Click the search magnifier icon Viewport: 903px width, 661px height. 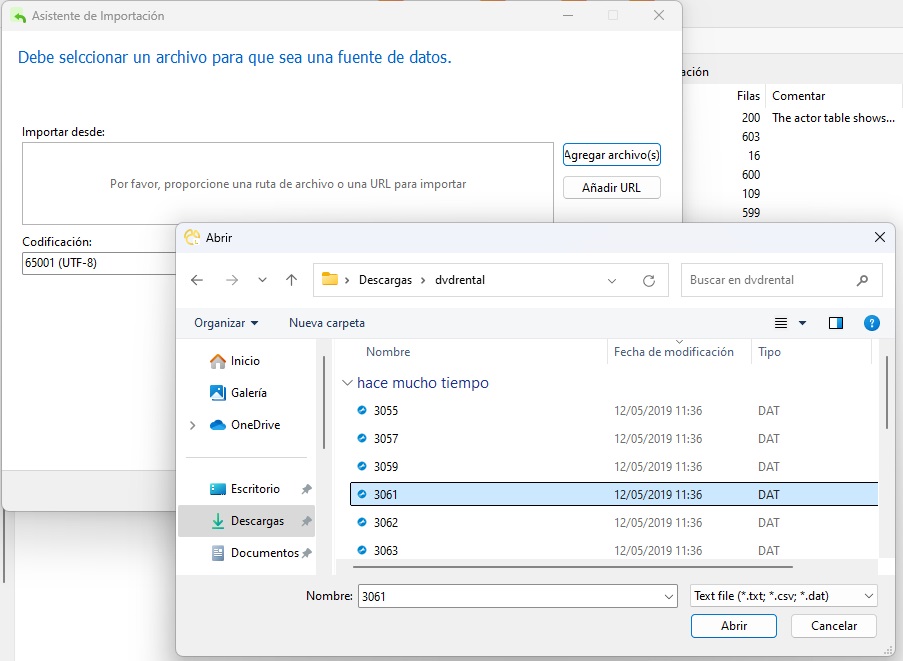[x=862, y=280]
